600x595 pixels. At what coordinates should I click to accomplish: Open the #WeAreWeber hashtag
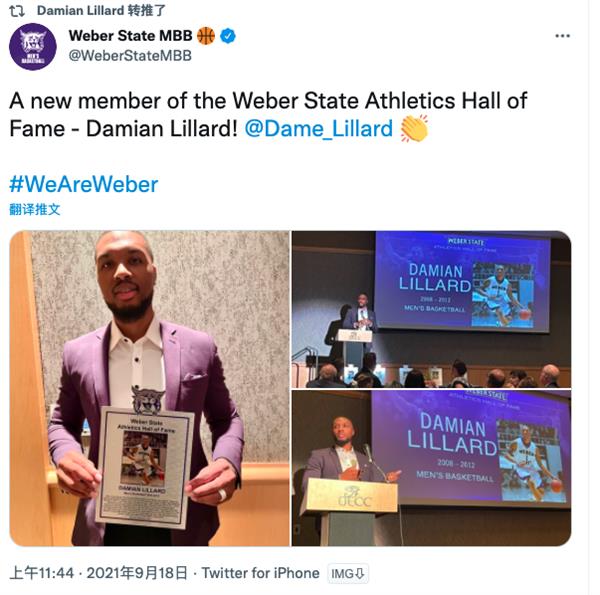tap(83, 184)
